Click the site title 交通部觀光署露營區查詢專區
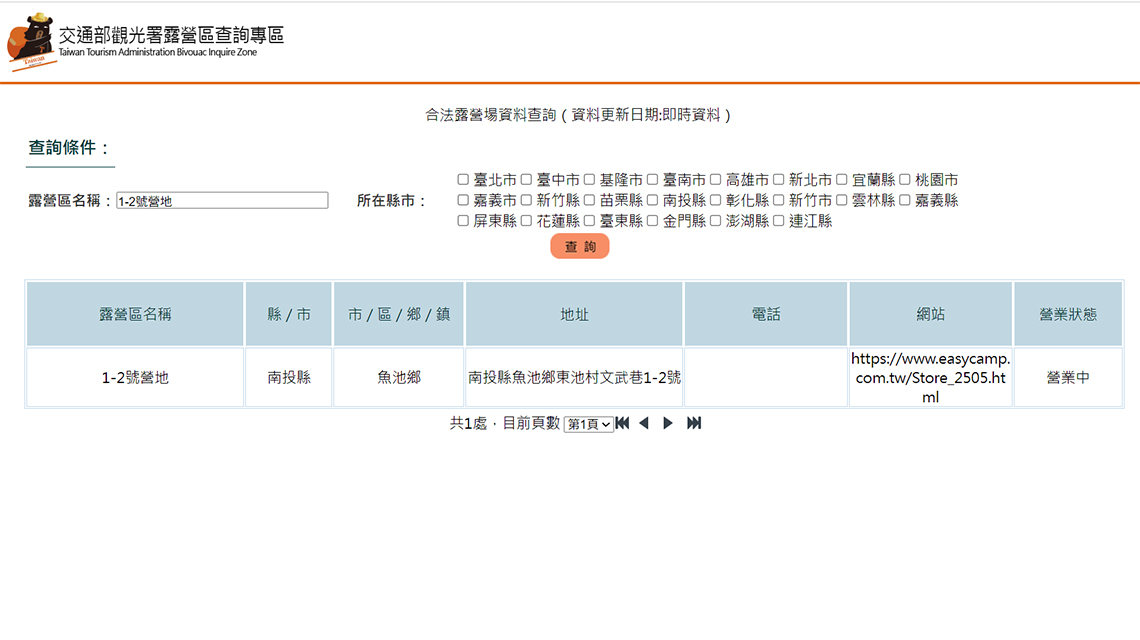 pyautogui.click(x=171, y=35)
